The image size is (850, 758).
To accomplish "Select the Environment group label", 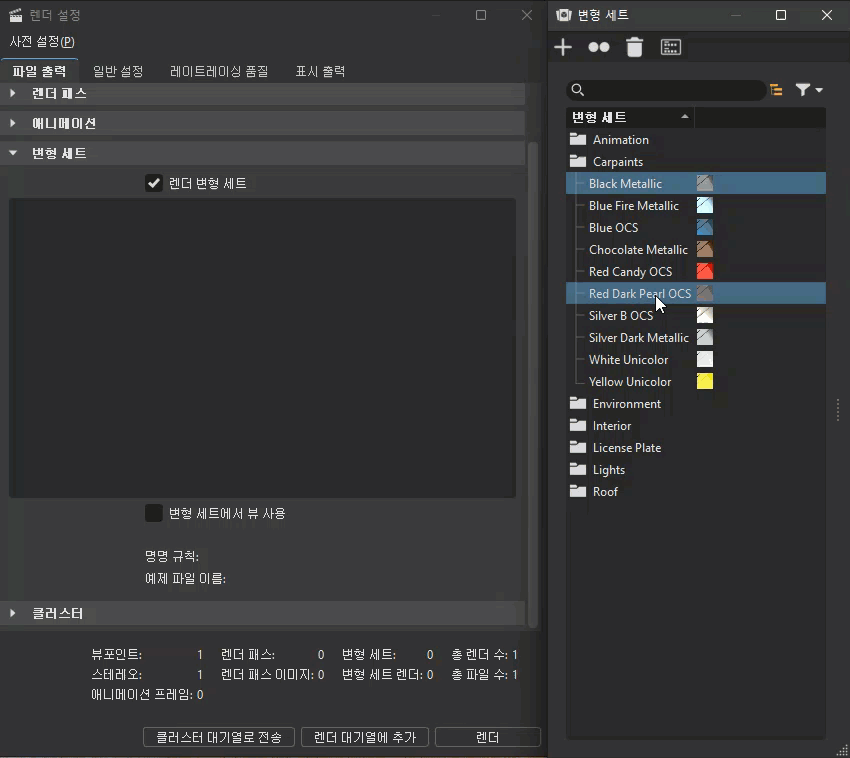I will point(627,404).
